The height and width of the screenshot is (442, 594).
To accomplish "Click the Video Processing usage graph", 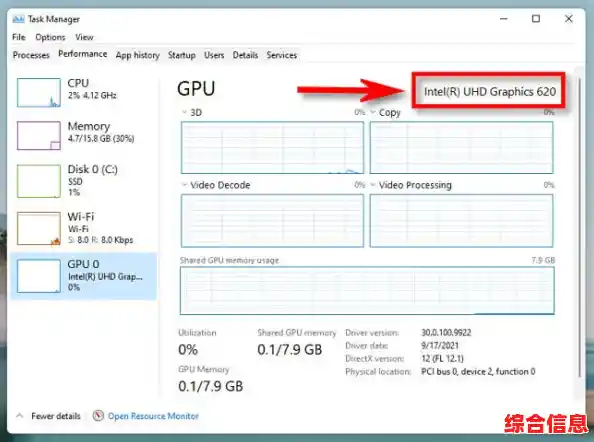I will click(x=461, y=221).
